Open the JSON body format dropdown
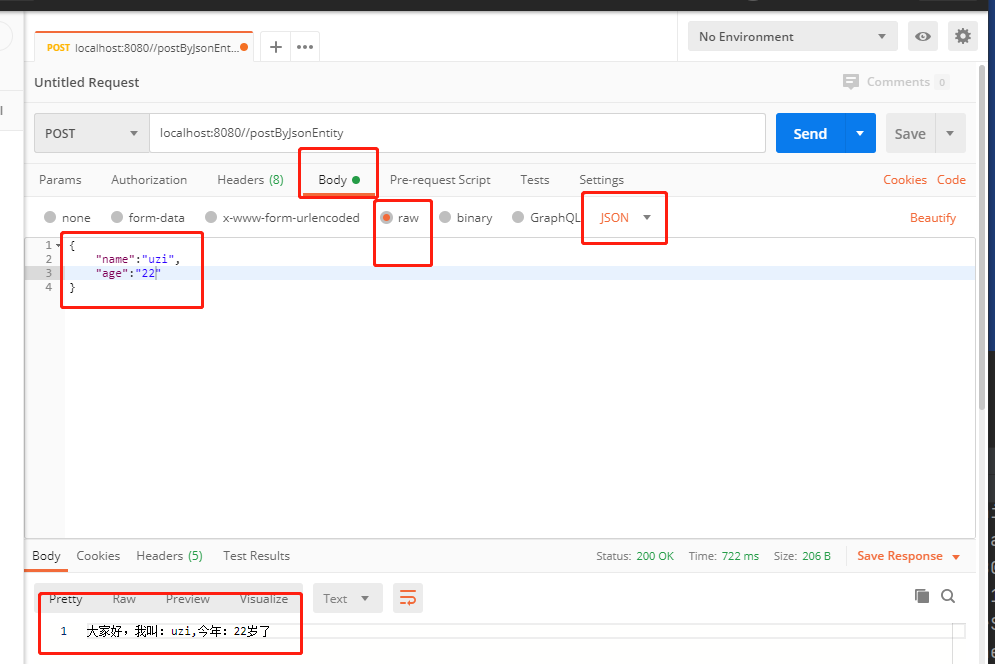This screenshot has width=995, height=664. [626, 217]
